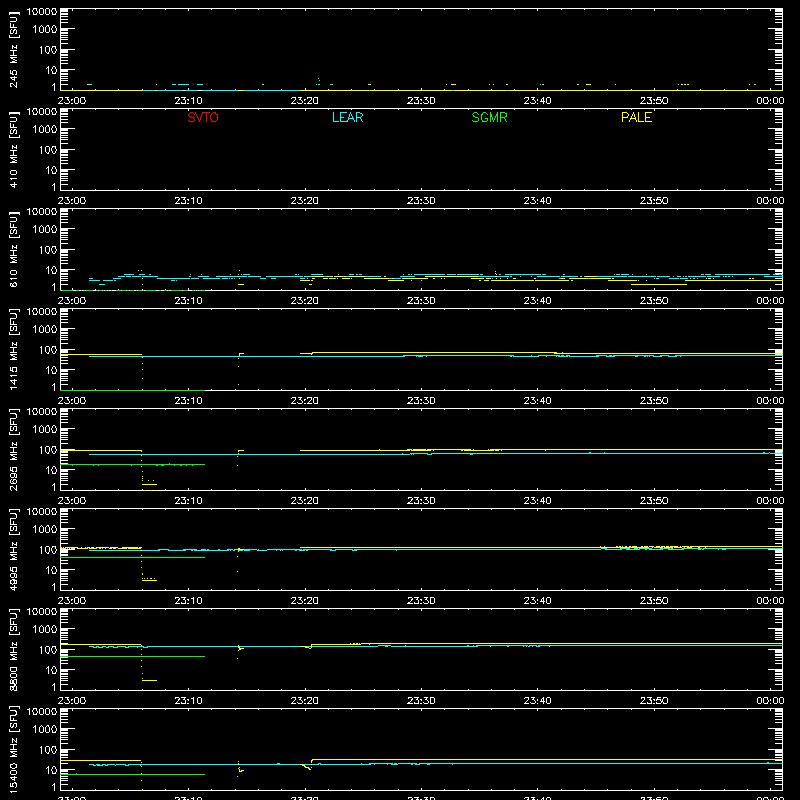Click the 1000 y-axis label of 410 MHz plot

click(x=45, y=130)
